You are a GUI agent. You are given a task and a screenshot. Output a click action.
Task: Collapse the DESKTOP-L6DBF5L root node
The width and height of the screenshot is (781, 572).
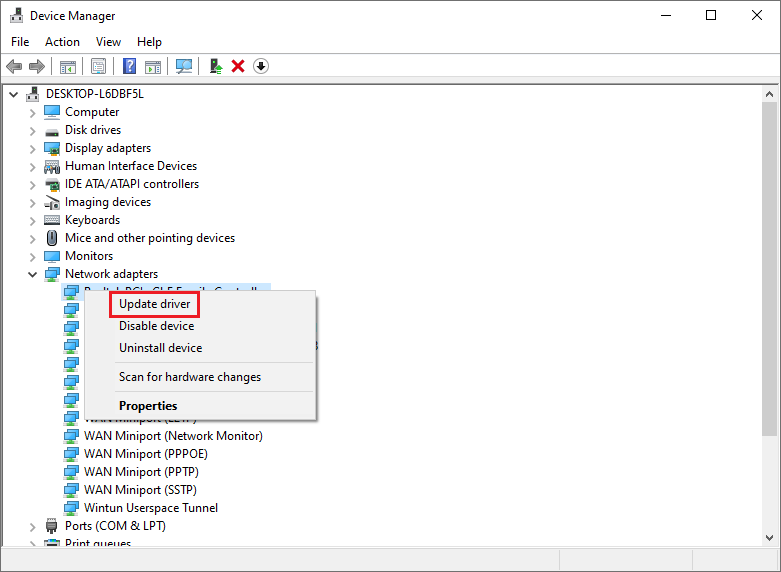pos(14,94)
